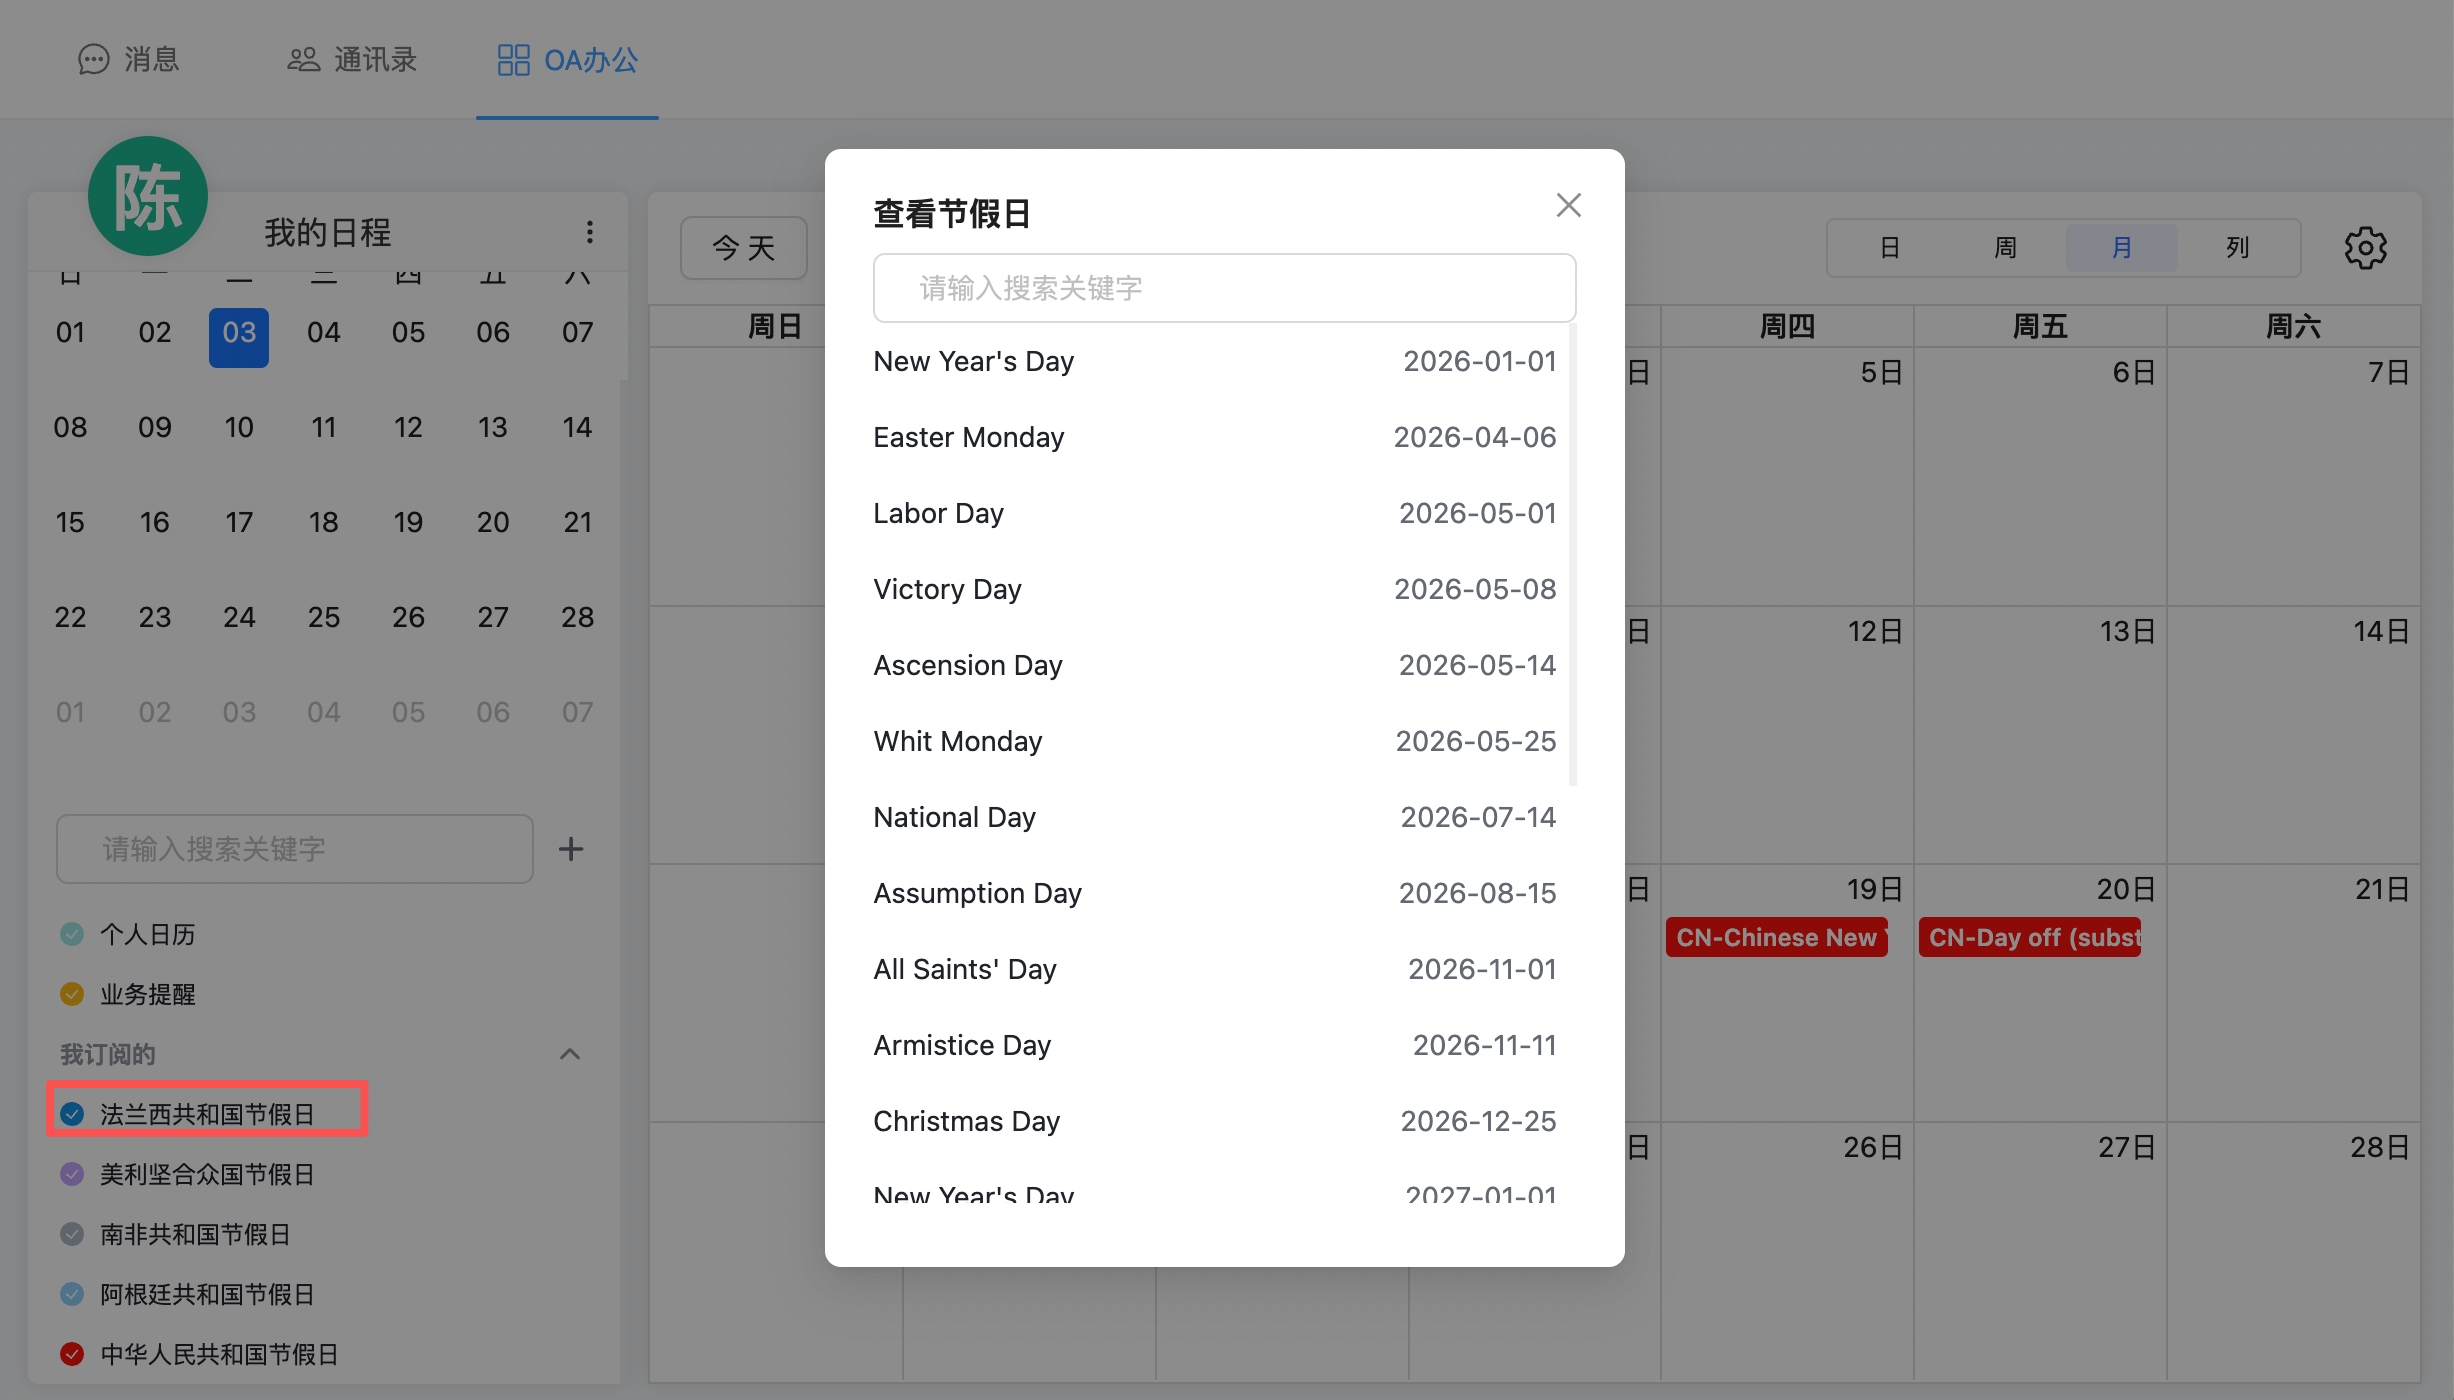Click the green 陈 user avatar
The width and height of the screenshot is (2454, 1400).
coord(148,196)
